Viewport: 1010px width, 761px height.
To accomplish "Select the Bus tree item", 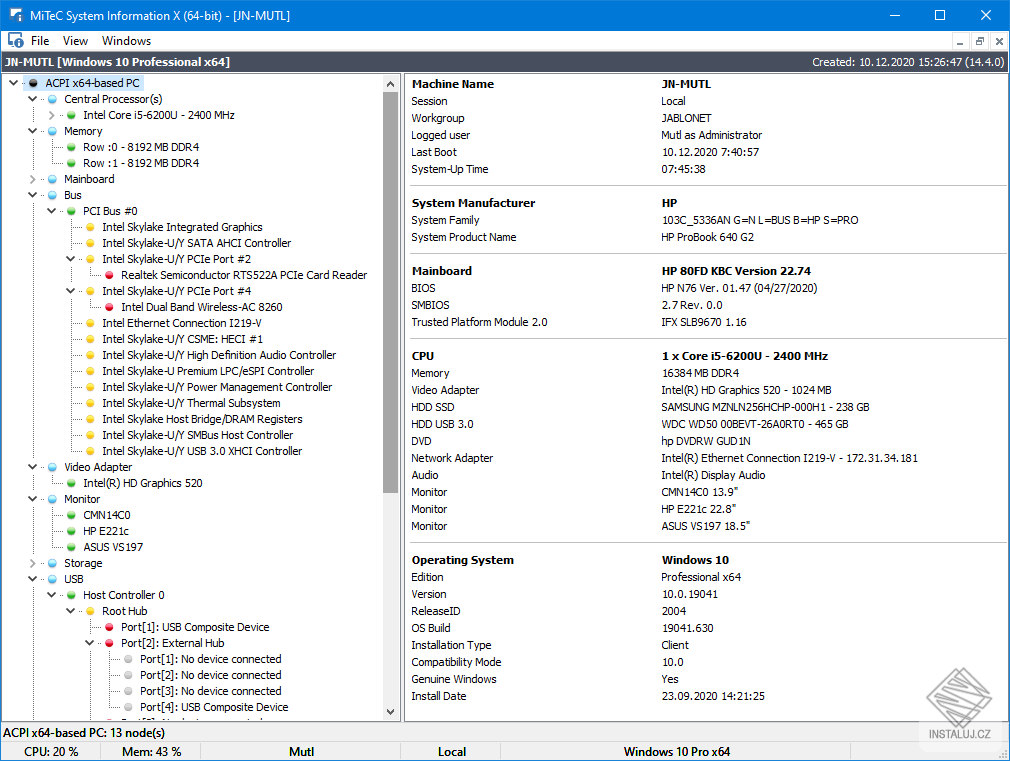I will click(73, 195).
